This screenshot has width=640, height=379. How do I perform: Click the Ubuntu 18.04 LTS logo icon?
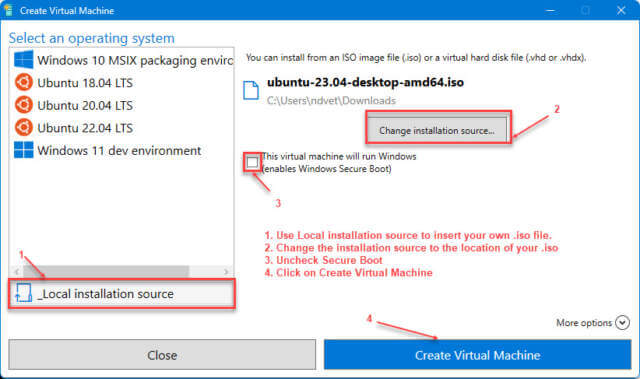click(x=24, y=82)
